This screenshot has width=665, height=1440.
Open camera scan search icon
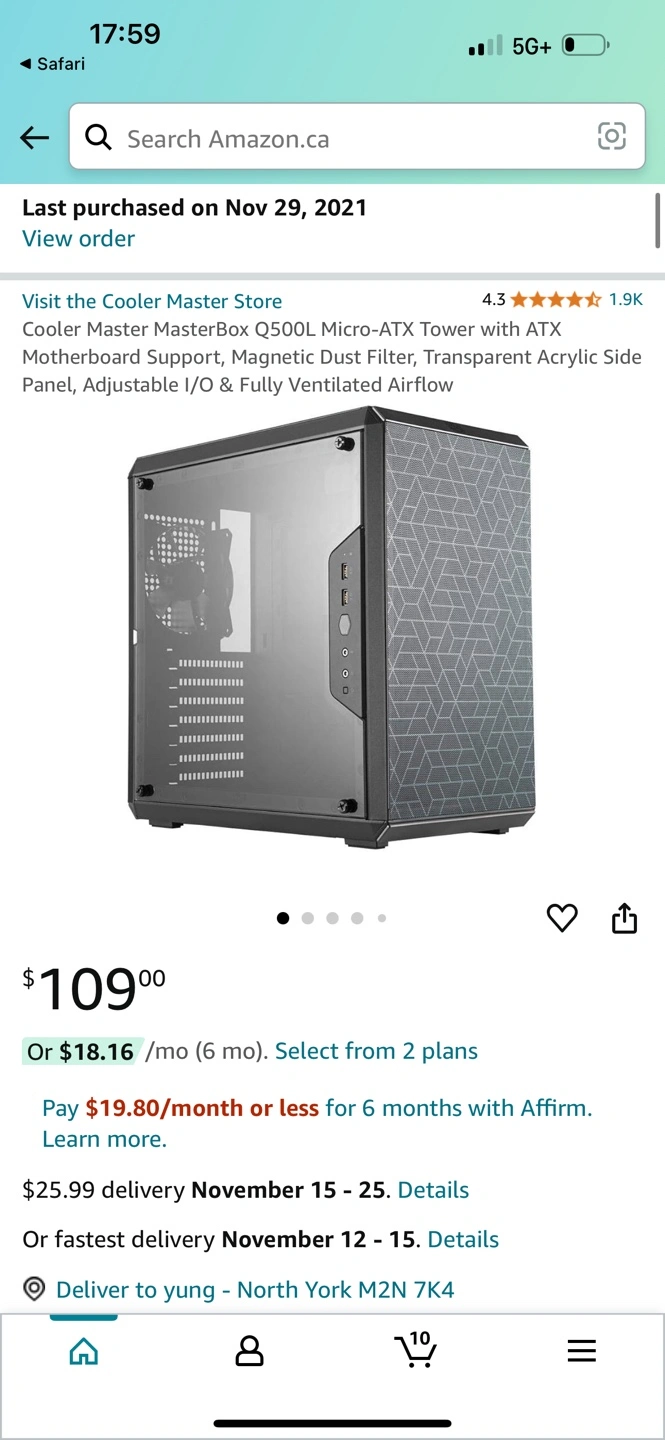pos(612,136)
